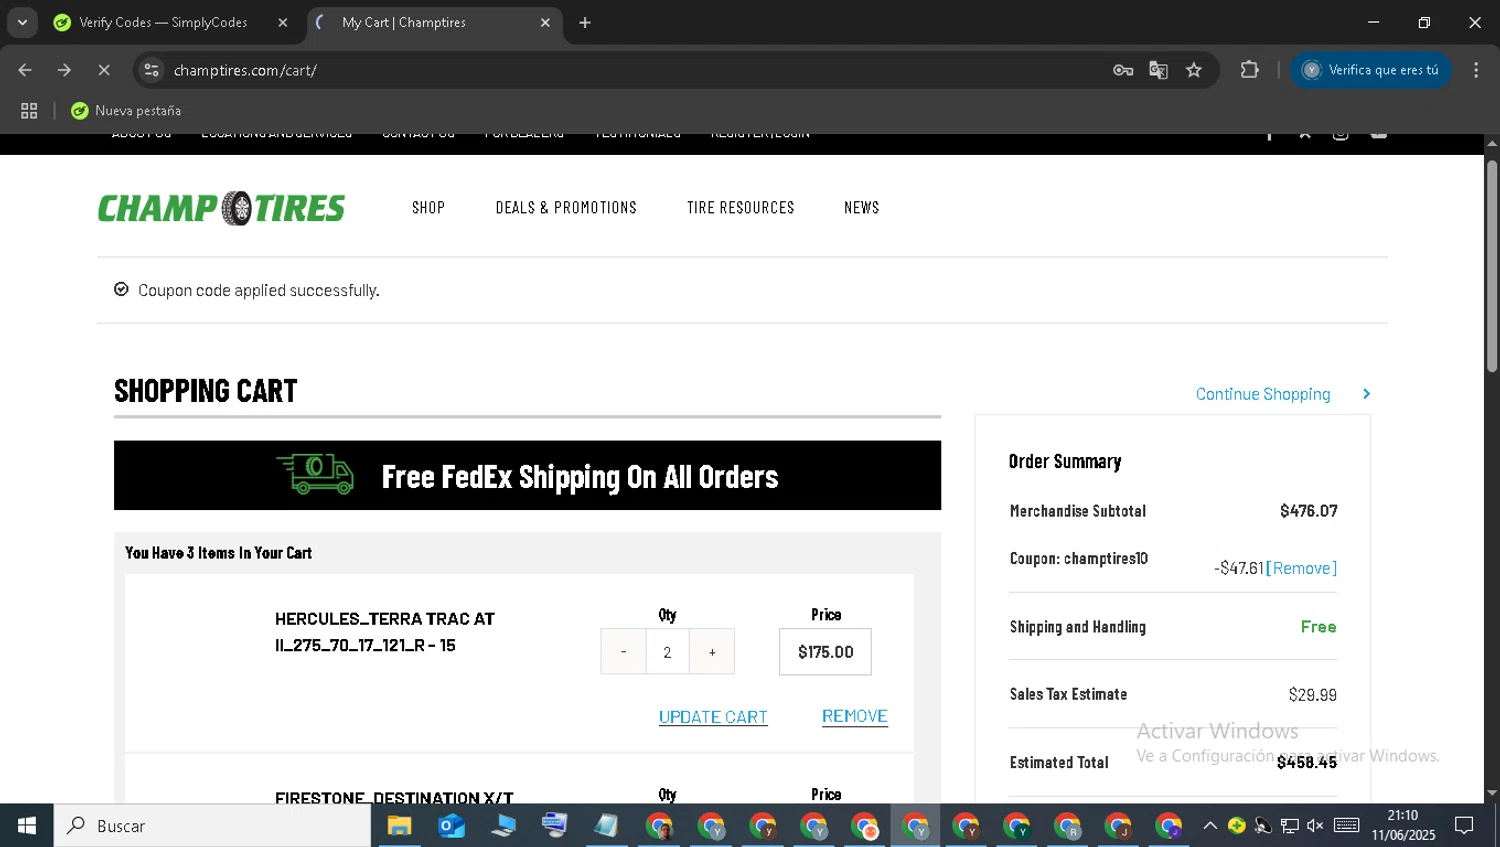Click the Buscar taskbar search box
The width and height of the screenshot is (1500, 847).
point(212,826)
